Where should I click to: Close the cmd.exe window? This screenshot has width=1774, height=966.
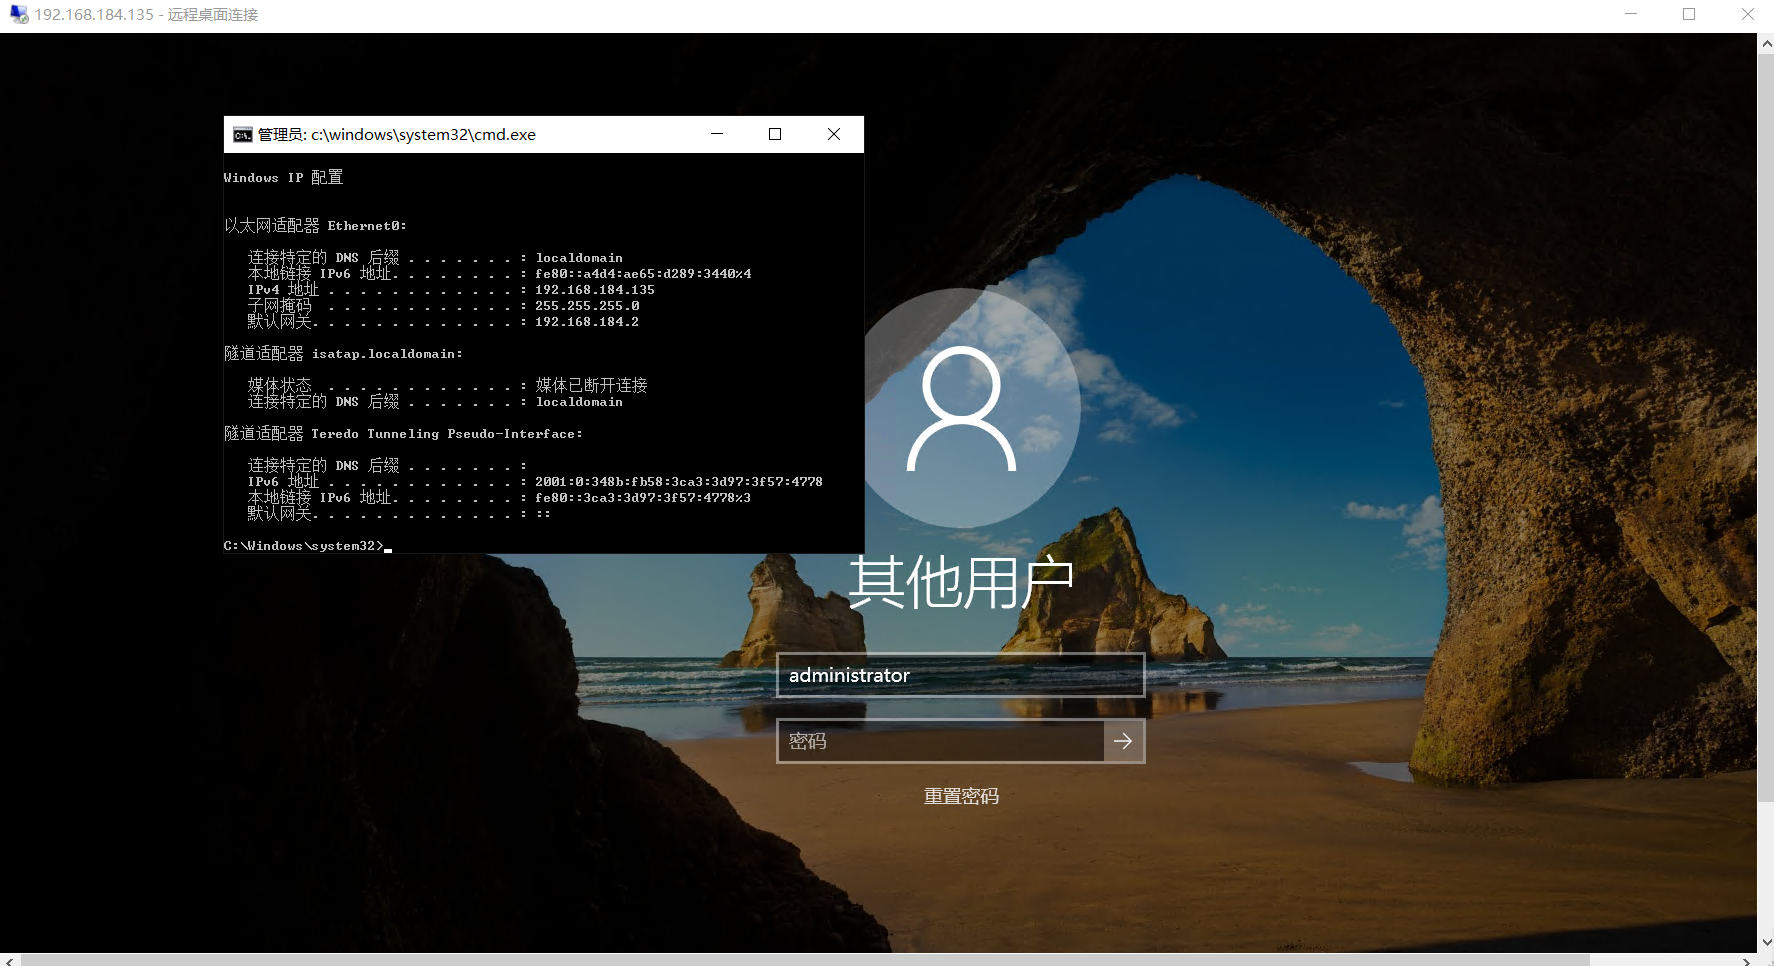tap(834, 133)
